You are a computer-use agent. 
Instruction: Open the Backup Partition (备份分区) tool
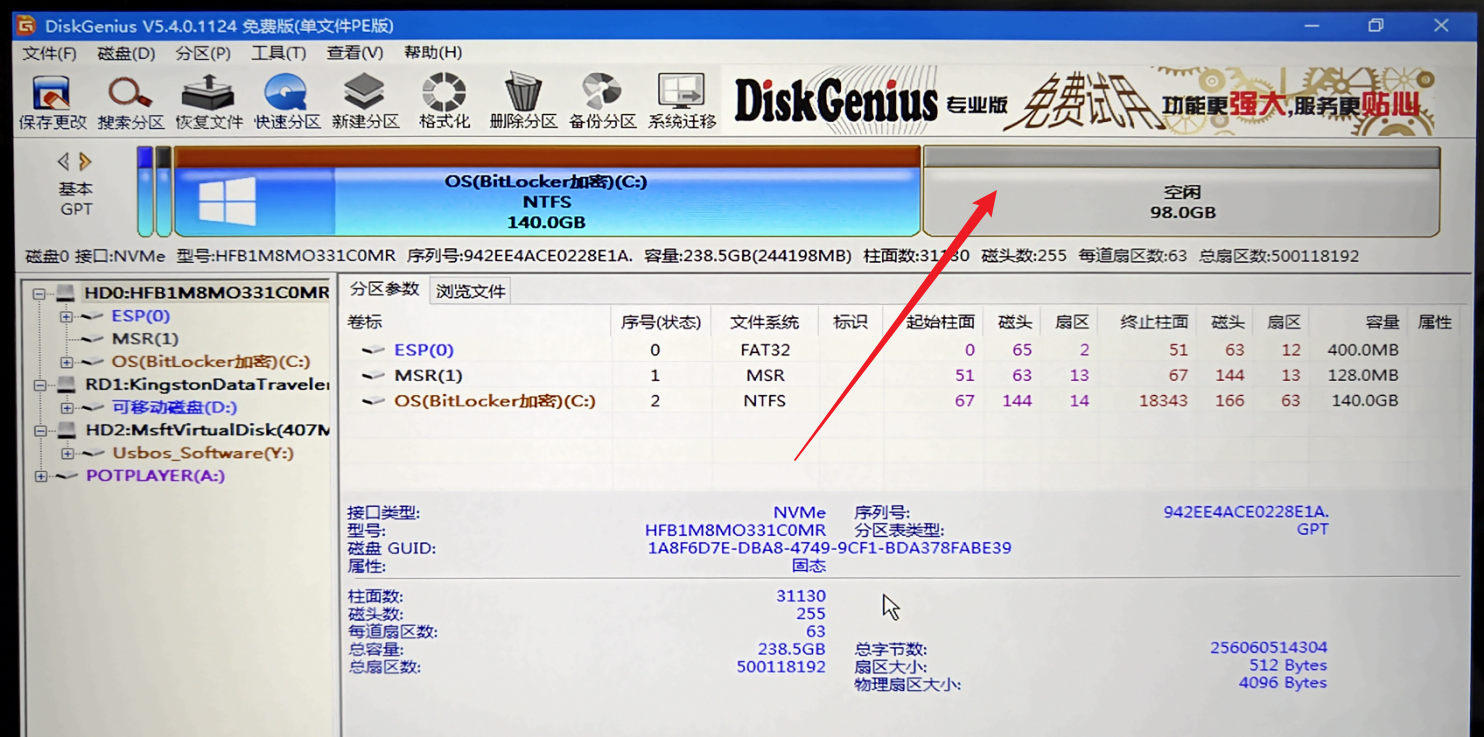point(602,103)
